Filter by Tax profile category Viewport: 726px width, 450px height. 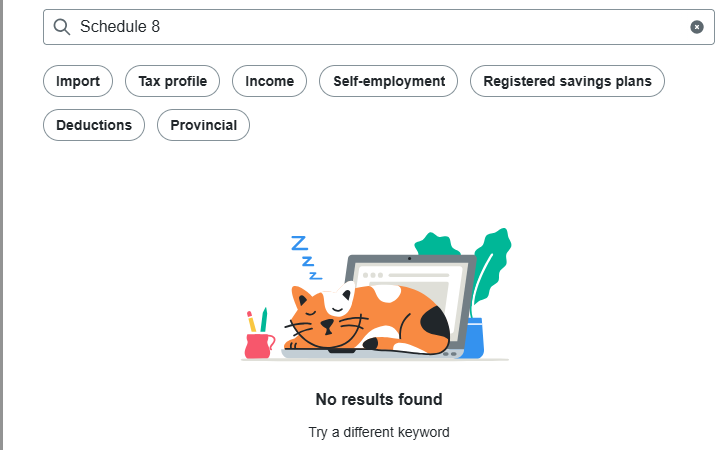click(173, 81)
